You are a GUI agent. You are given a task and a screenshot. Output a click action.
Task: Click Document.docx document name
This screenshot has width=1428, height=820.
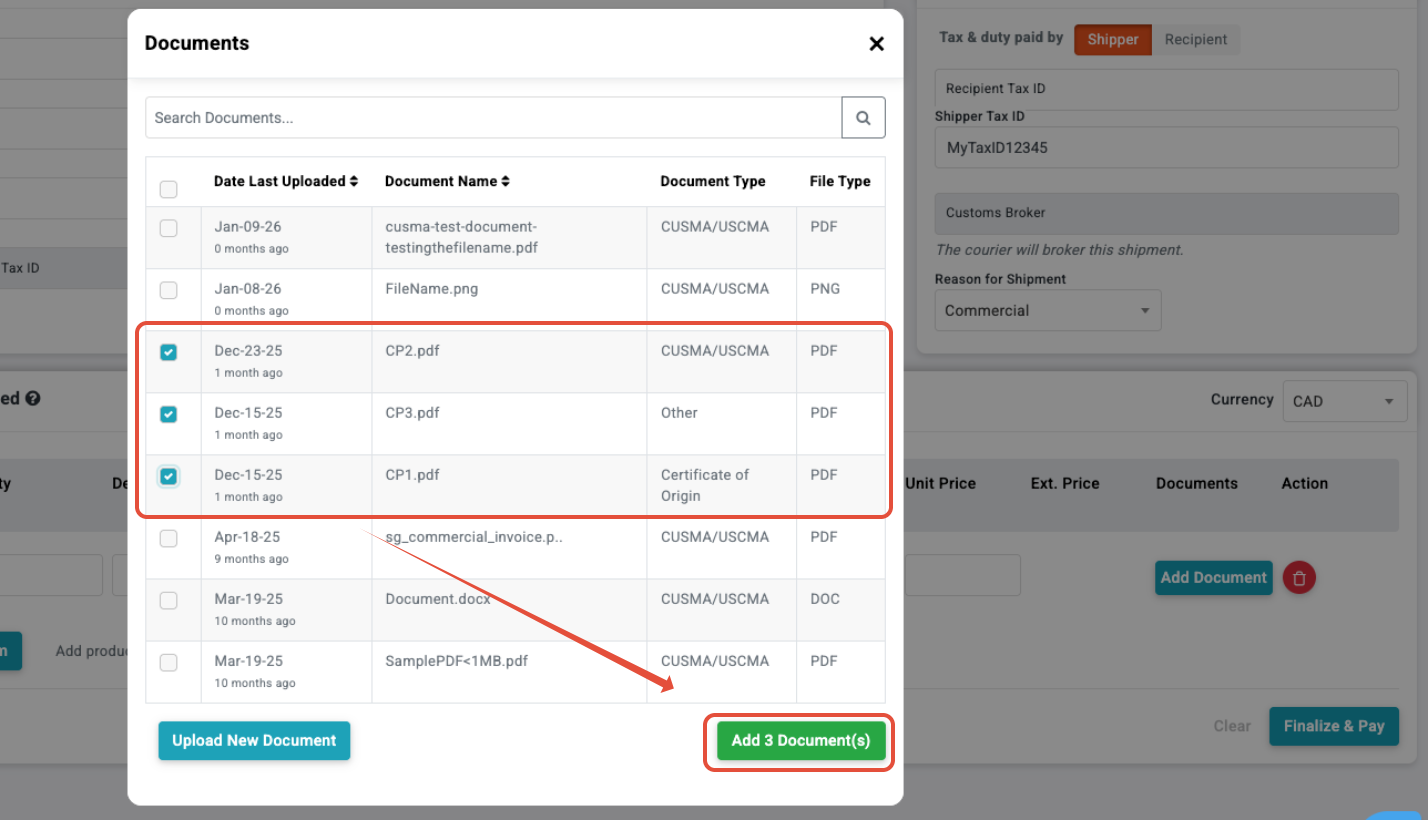438,599
